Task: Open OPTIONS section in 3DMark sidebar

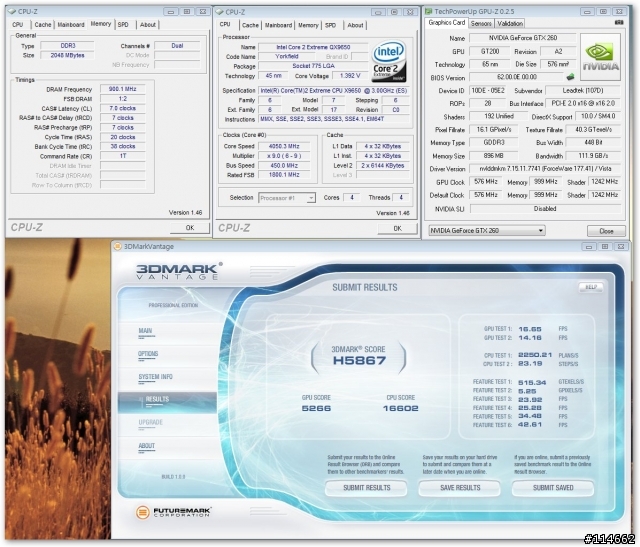Action: (148, 354)
